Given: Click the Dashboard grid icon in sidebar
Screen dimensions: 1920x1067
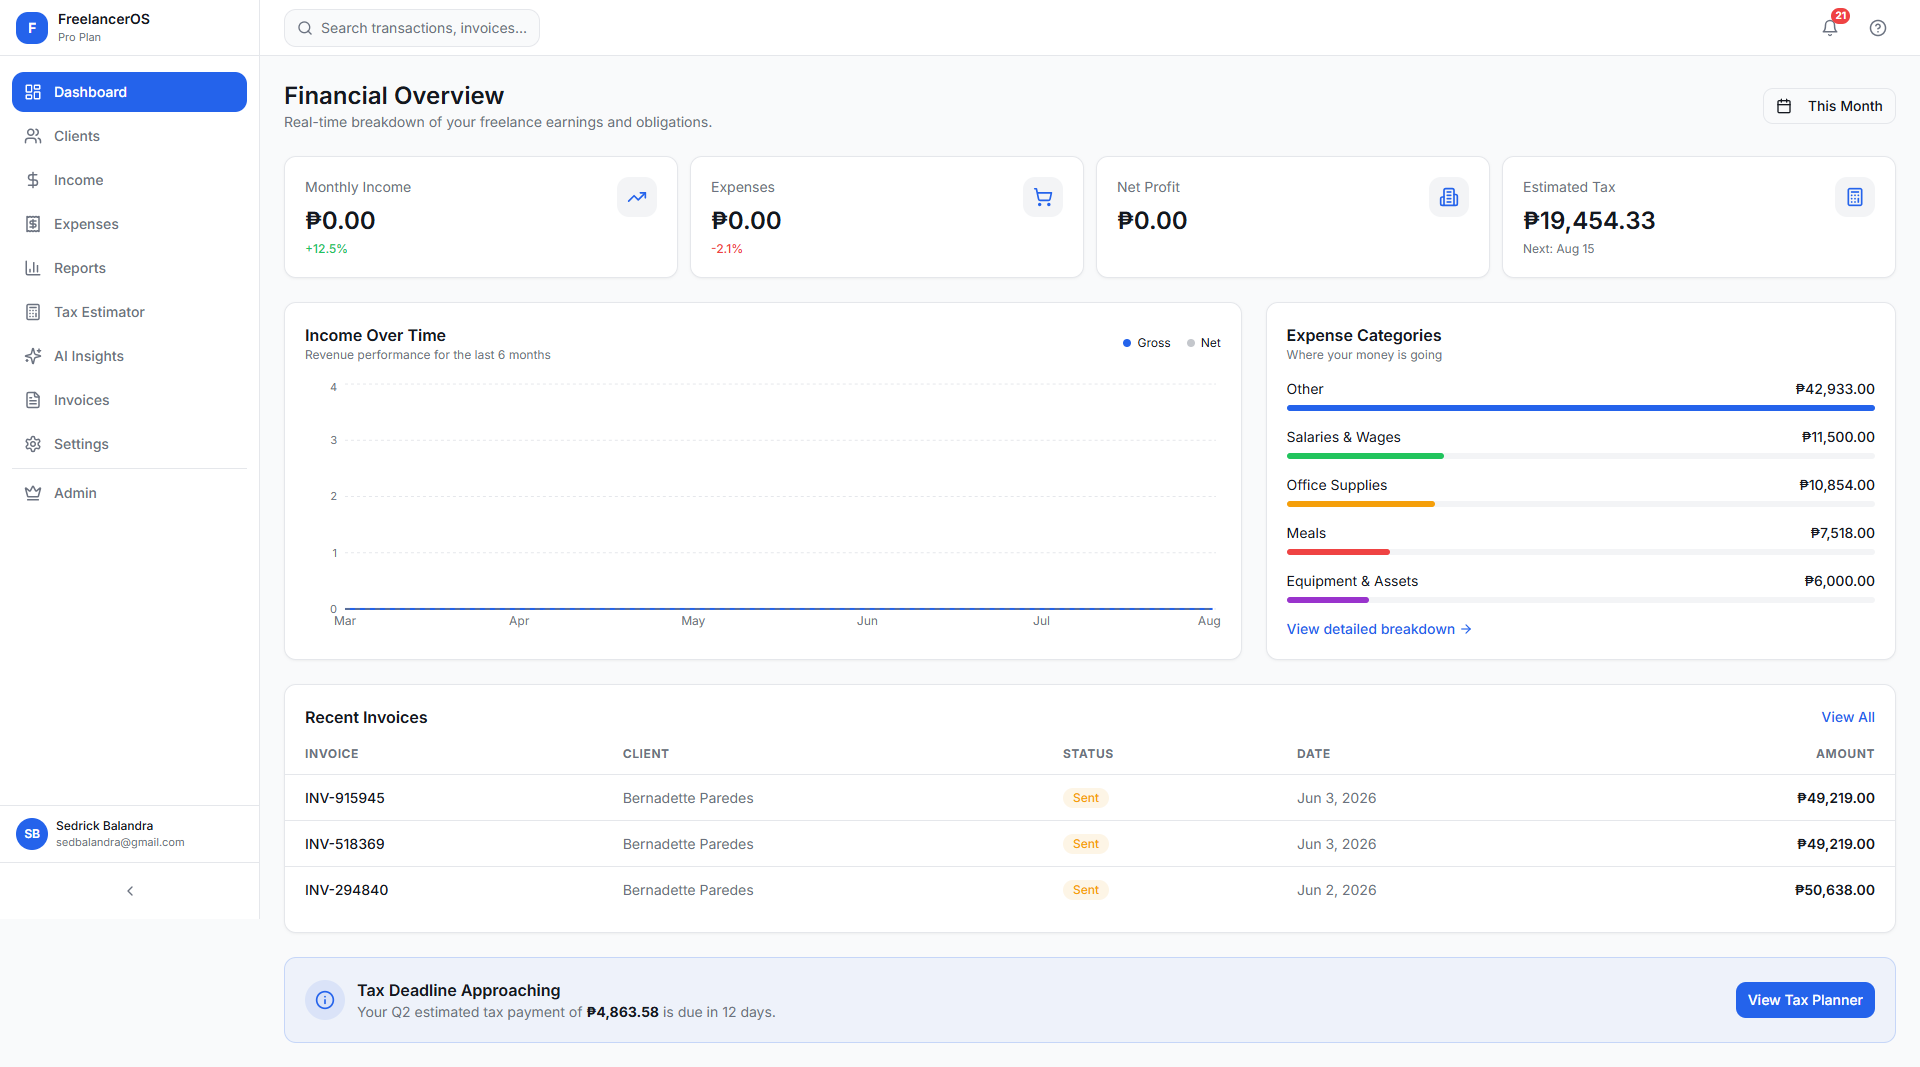Looking at the screenshot, I should (33, 92).
